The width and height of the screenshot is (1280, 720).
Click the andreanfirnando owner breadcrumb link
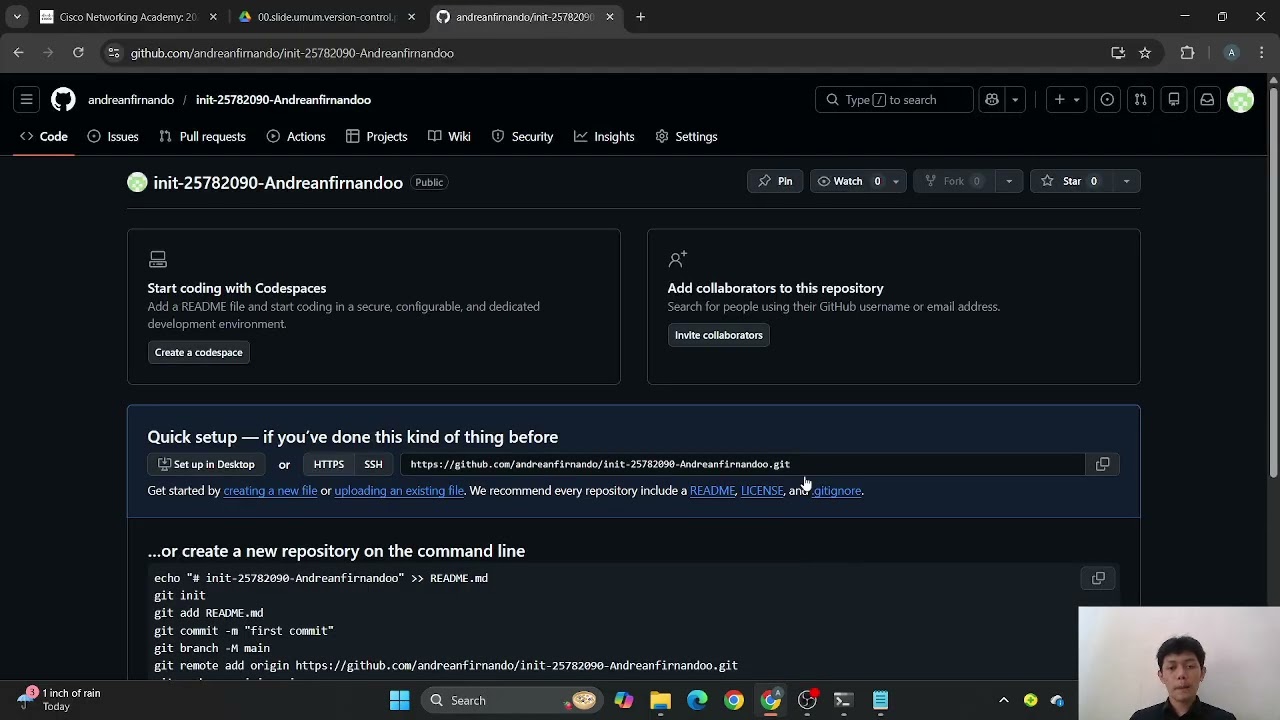coord(131,100)
